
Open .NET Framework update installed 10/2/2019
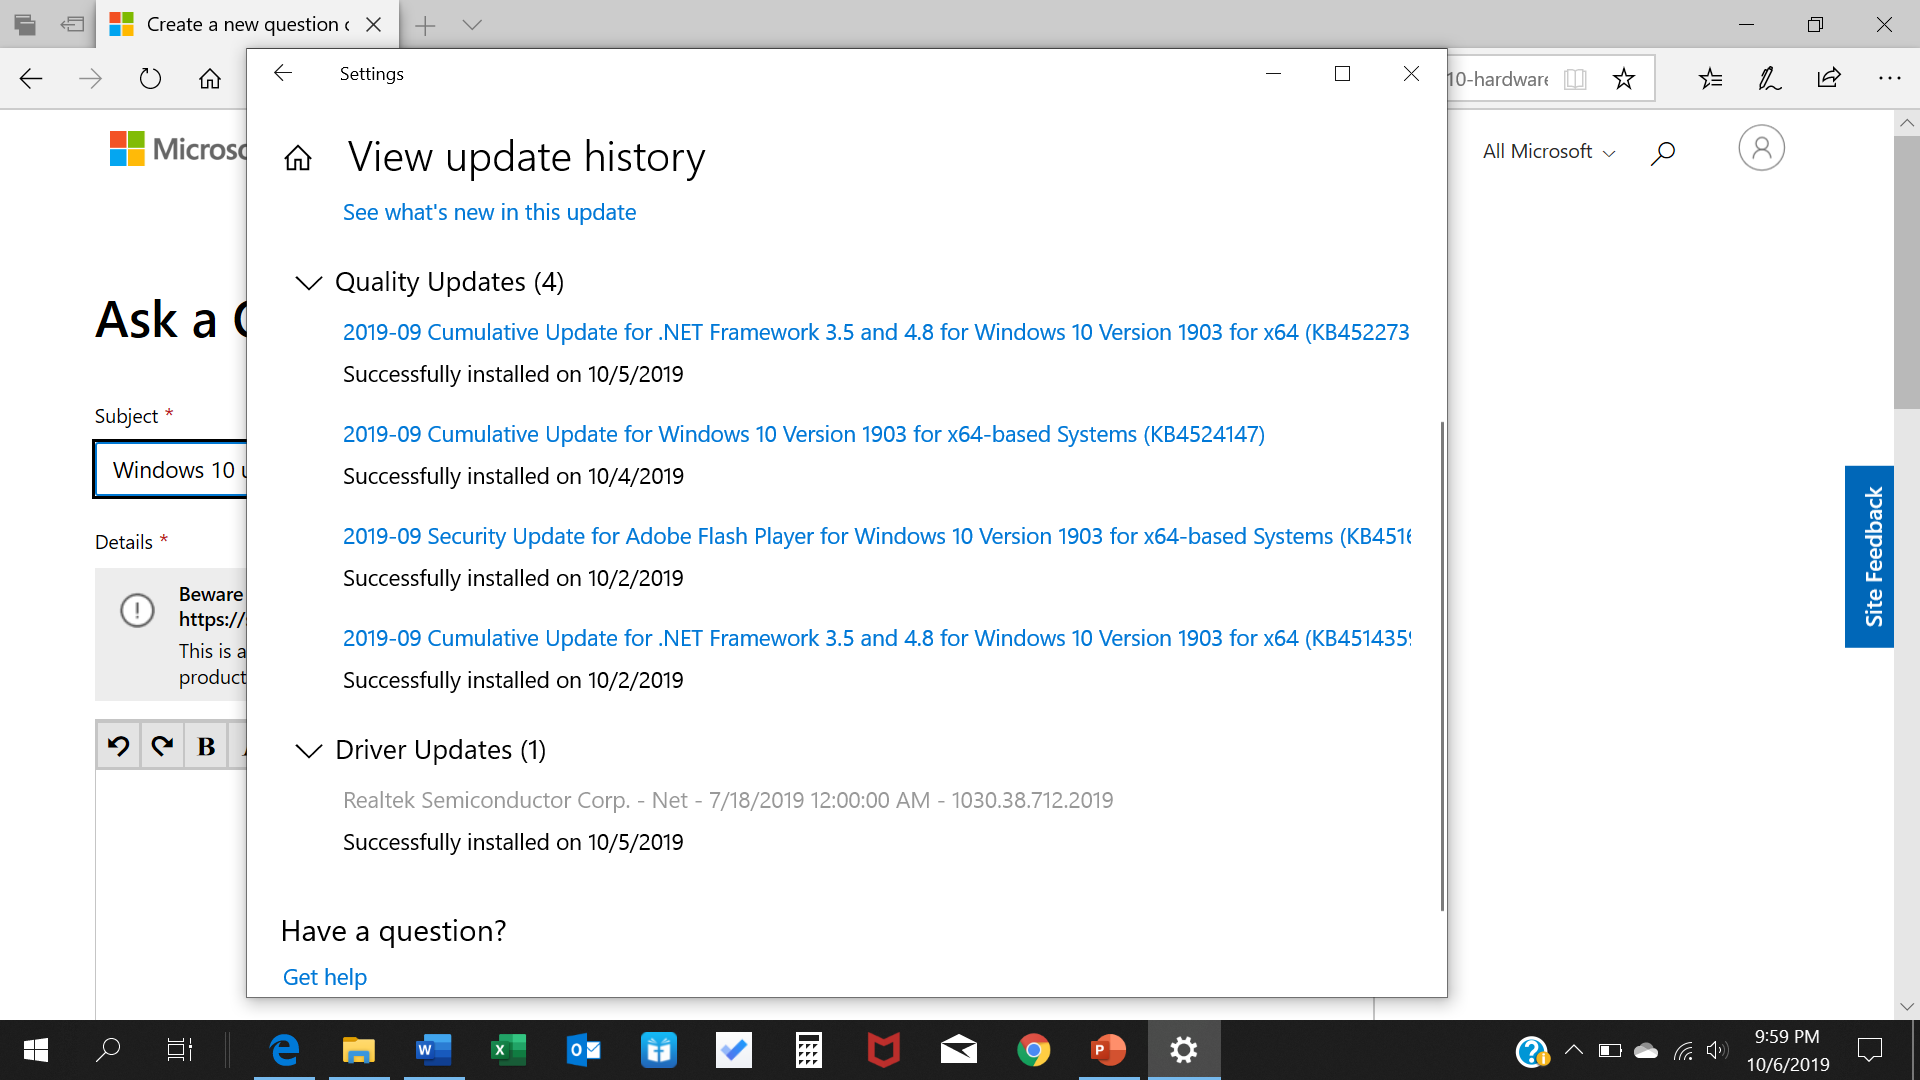point(877,638)
